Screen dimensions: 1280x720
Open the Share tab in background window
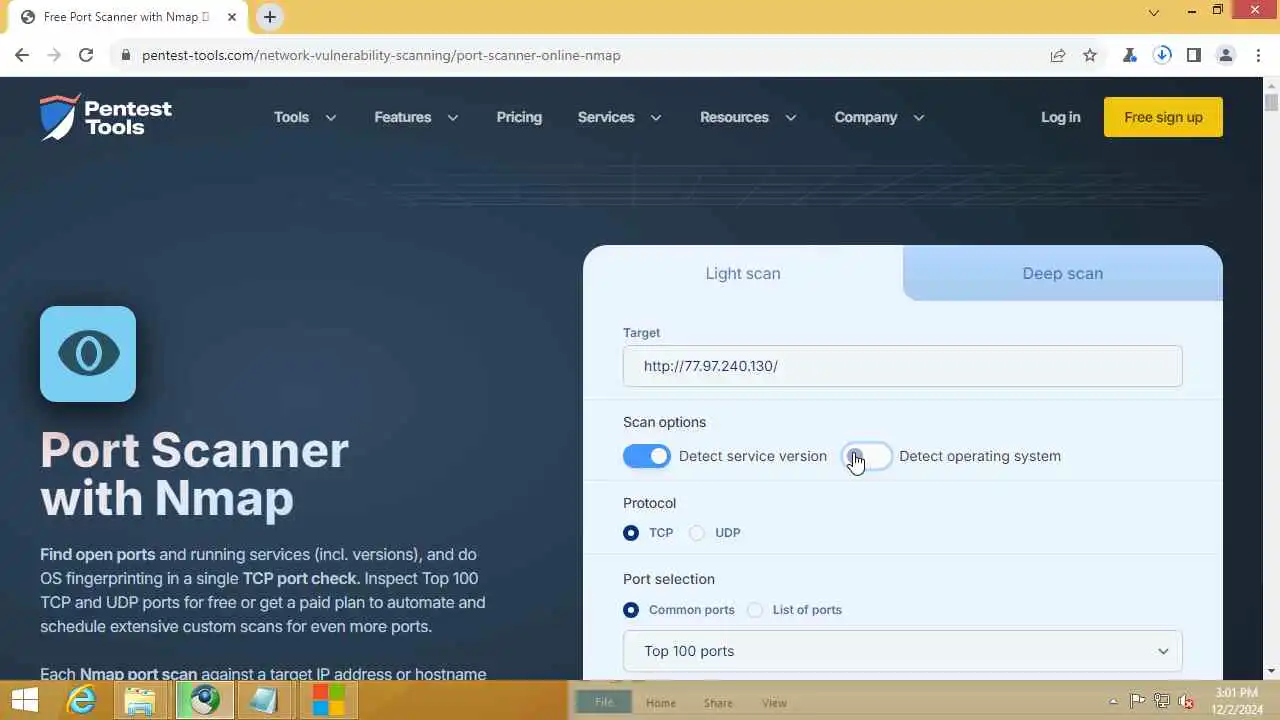[x=718, y=703]
